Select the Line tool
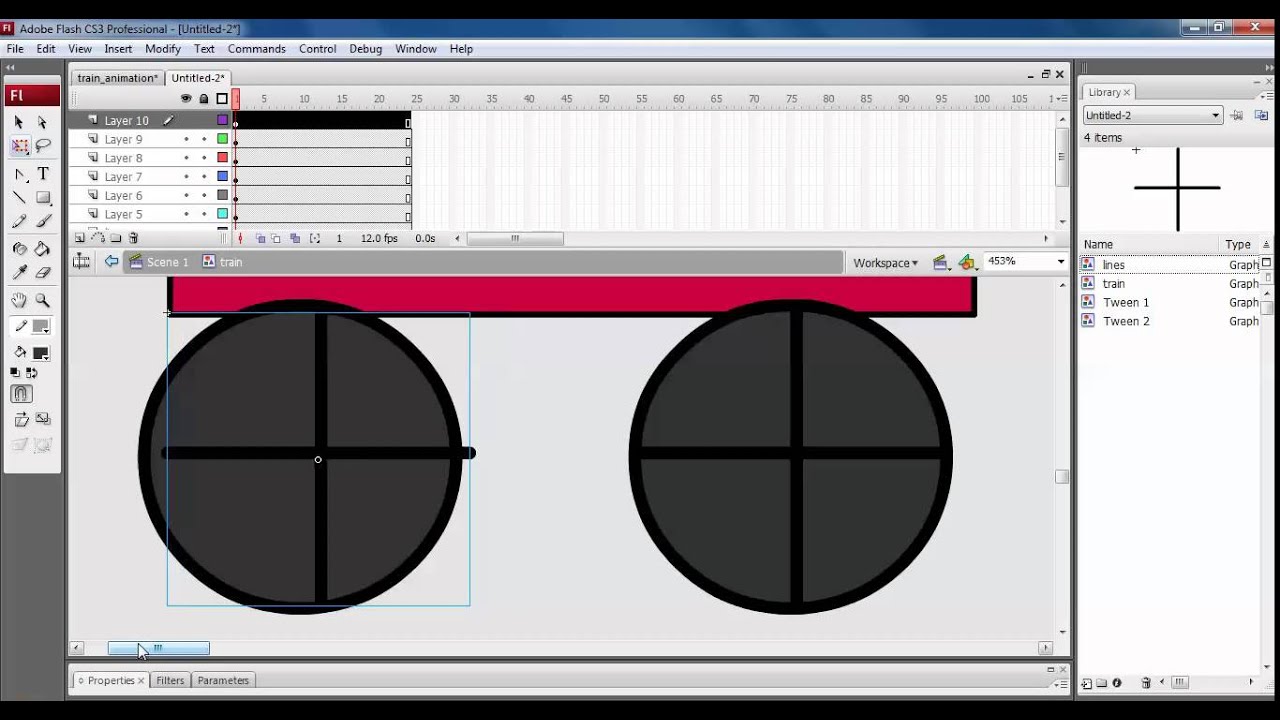 pyautogui.click(x=19, y=198)
